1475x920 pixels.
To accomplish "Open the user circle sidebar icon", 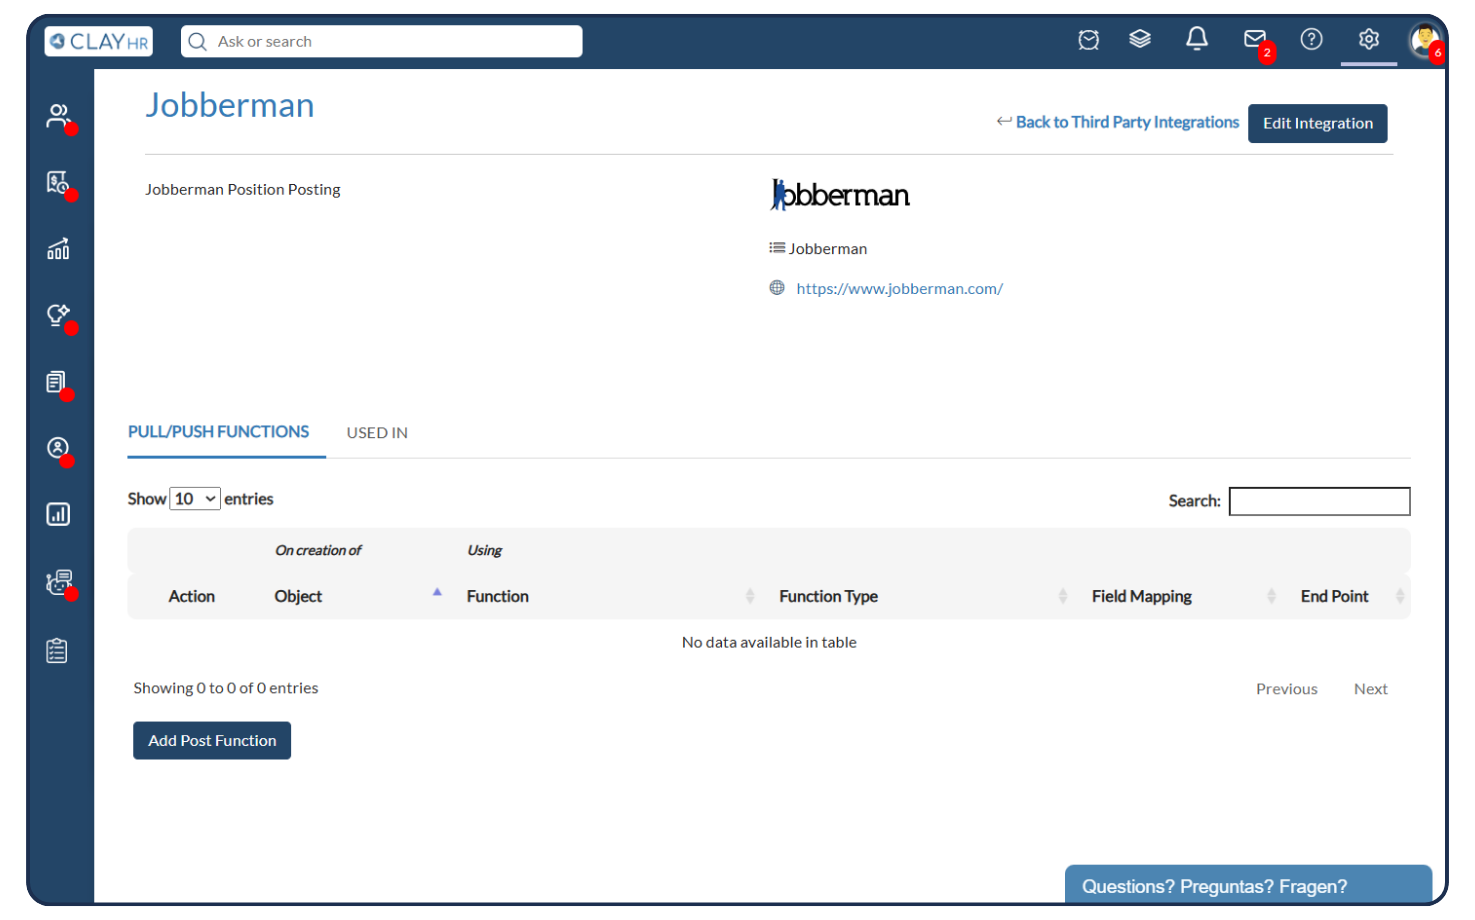I will (x=58, y=448).
